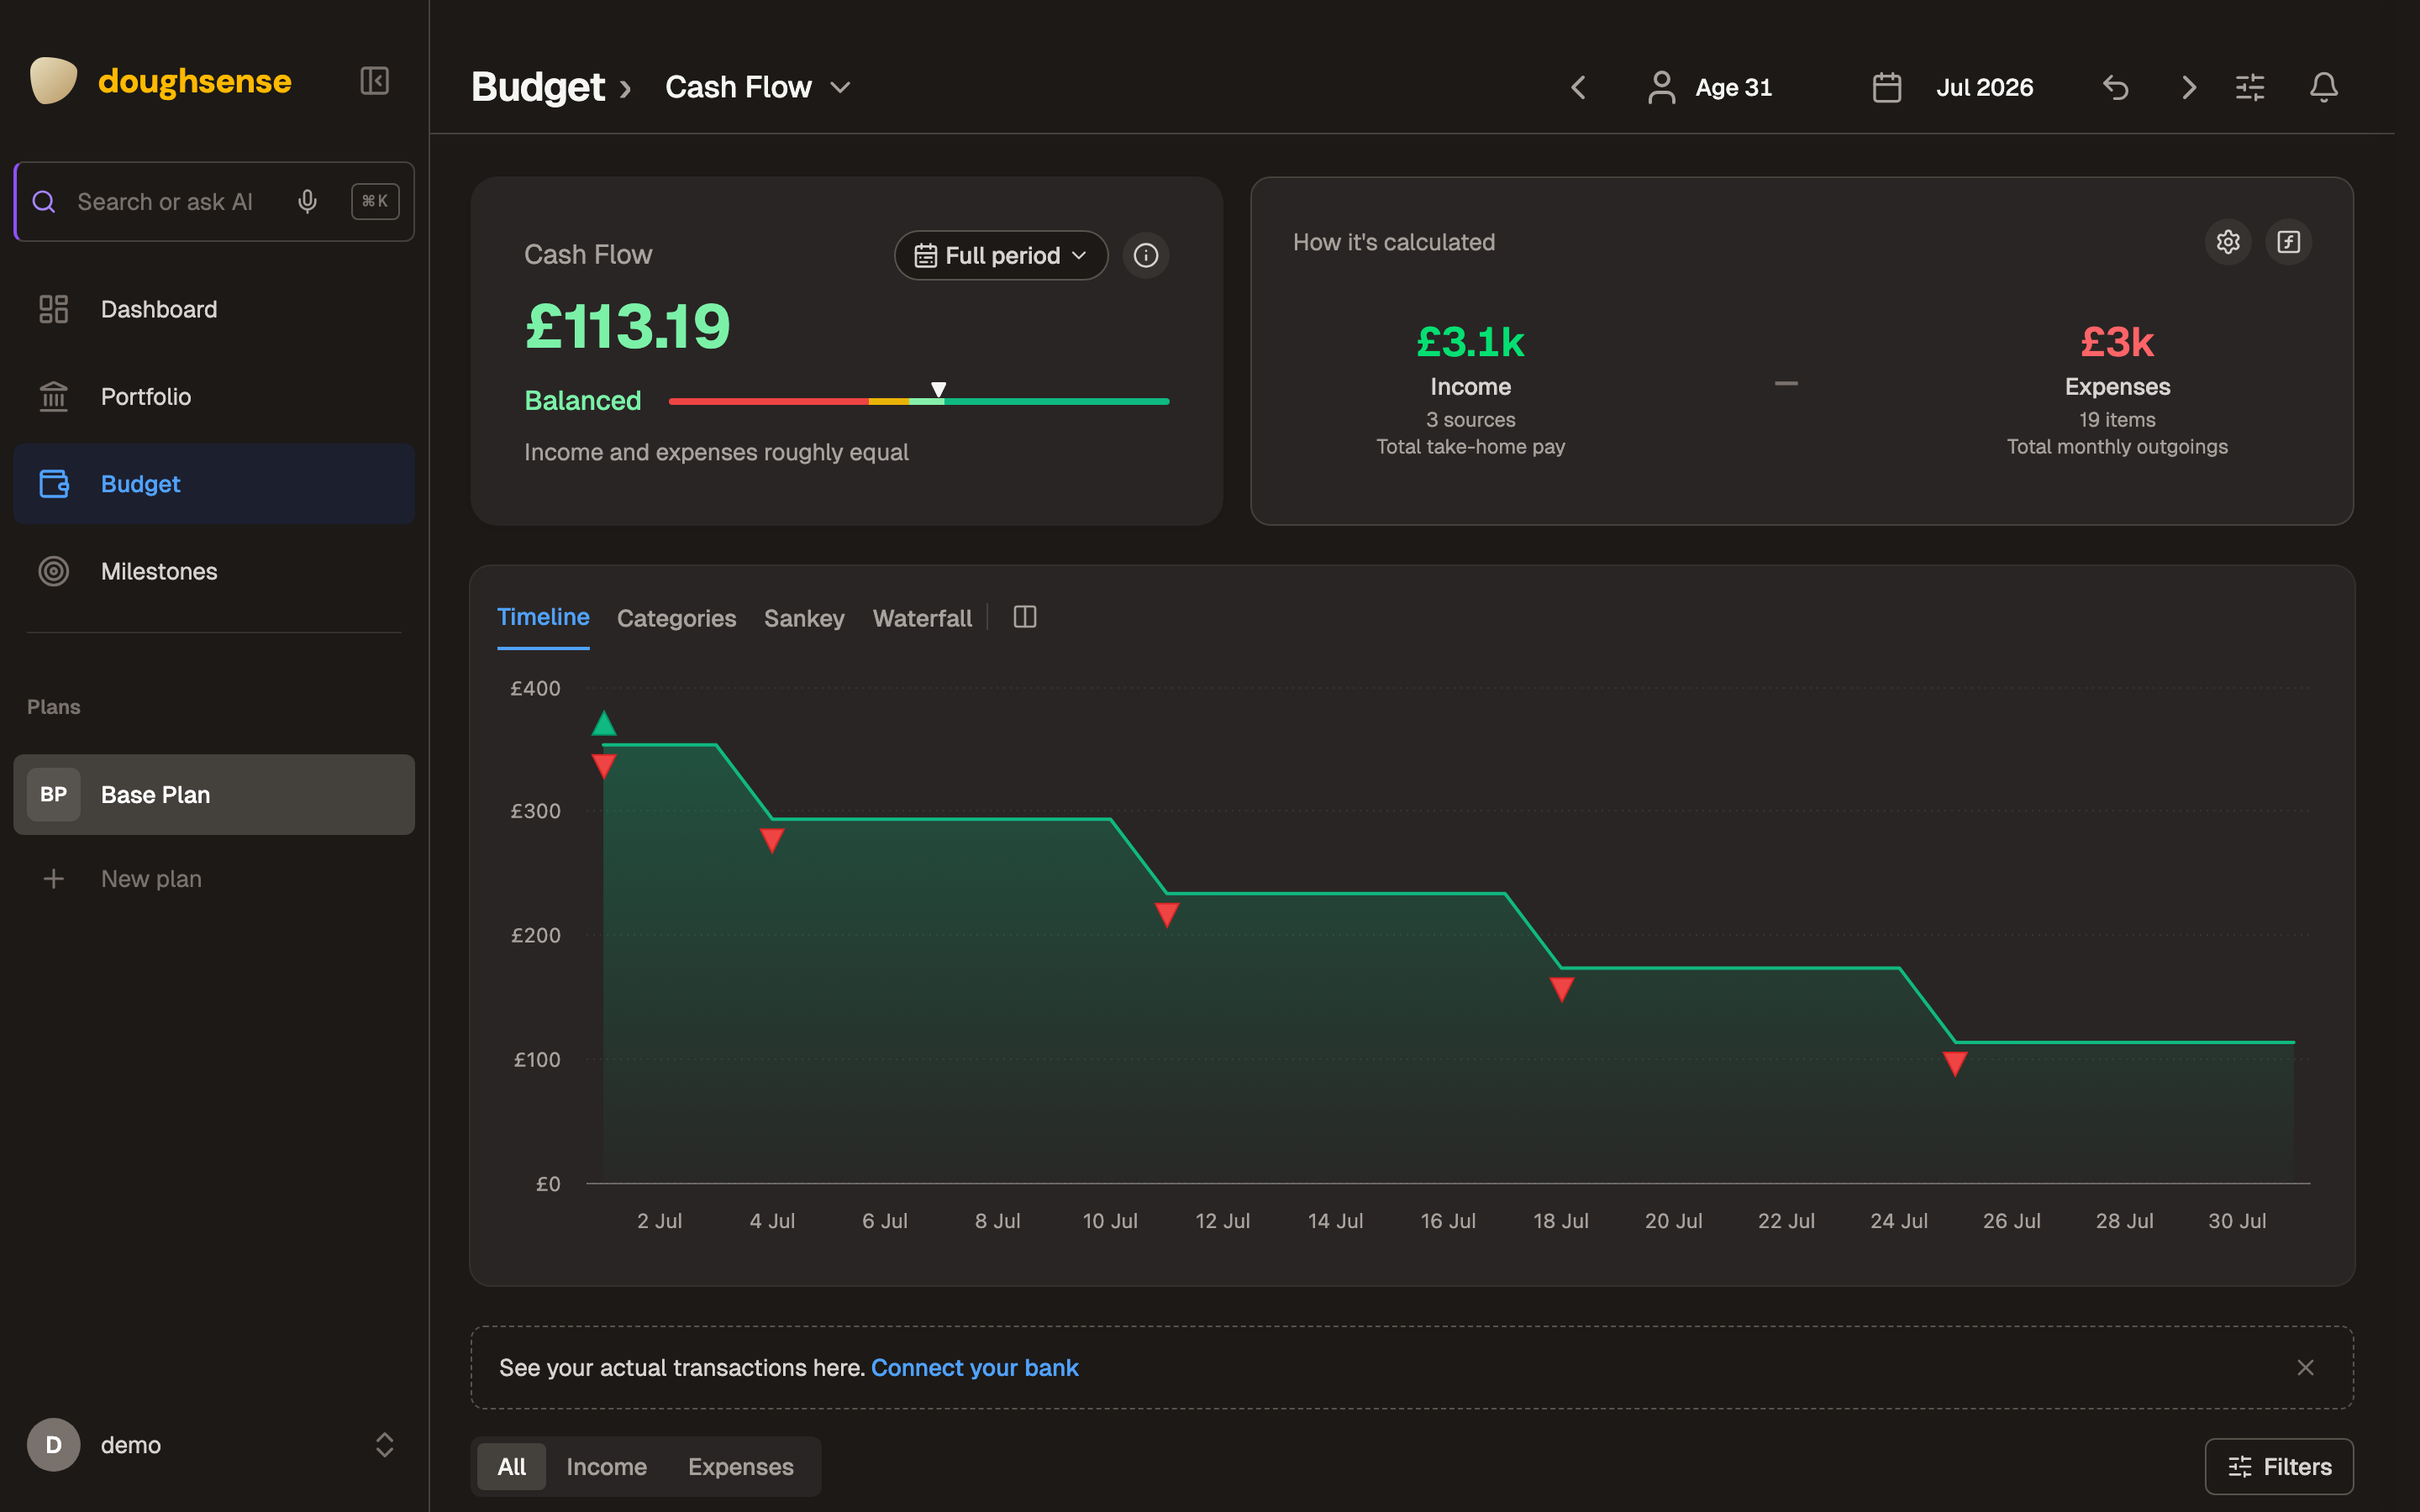Click the Connect your bank link
Viewport: 2420px width, 1512px height.
tap(974, 1367)
